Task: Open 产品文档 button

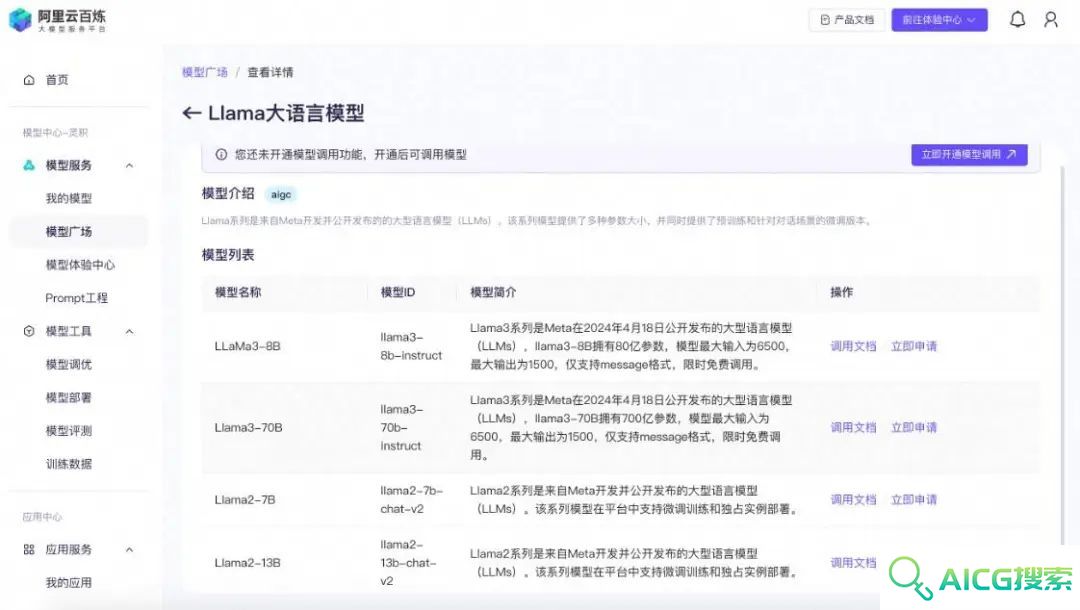Action: pos(847,20)
